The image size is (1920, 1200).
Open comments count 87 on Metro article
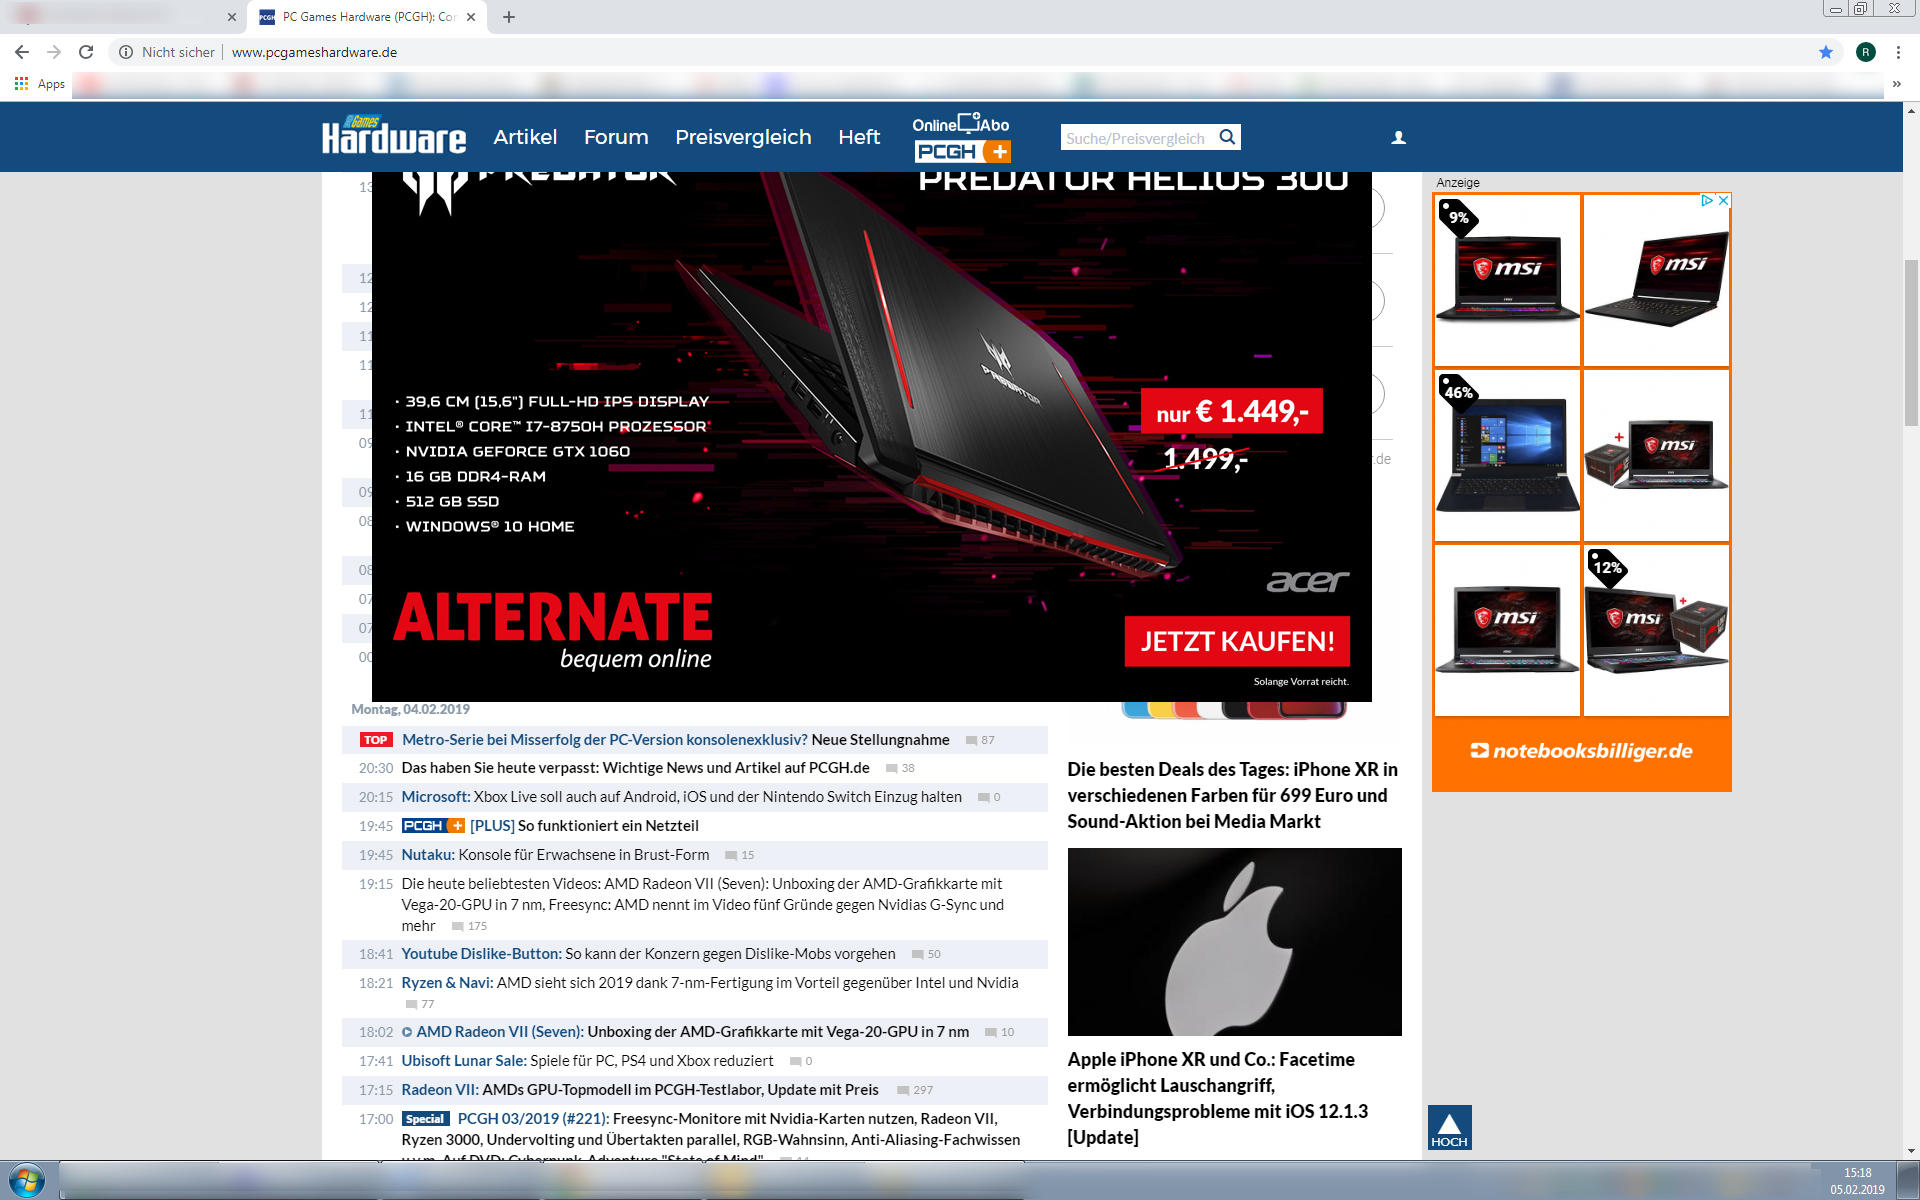click(980, 740)
